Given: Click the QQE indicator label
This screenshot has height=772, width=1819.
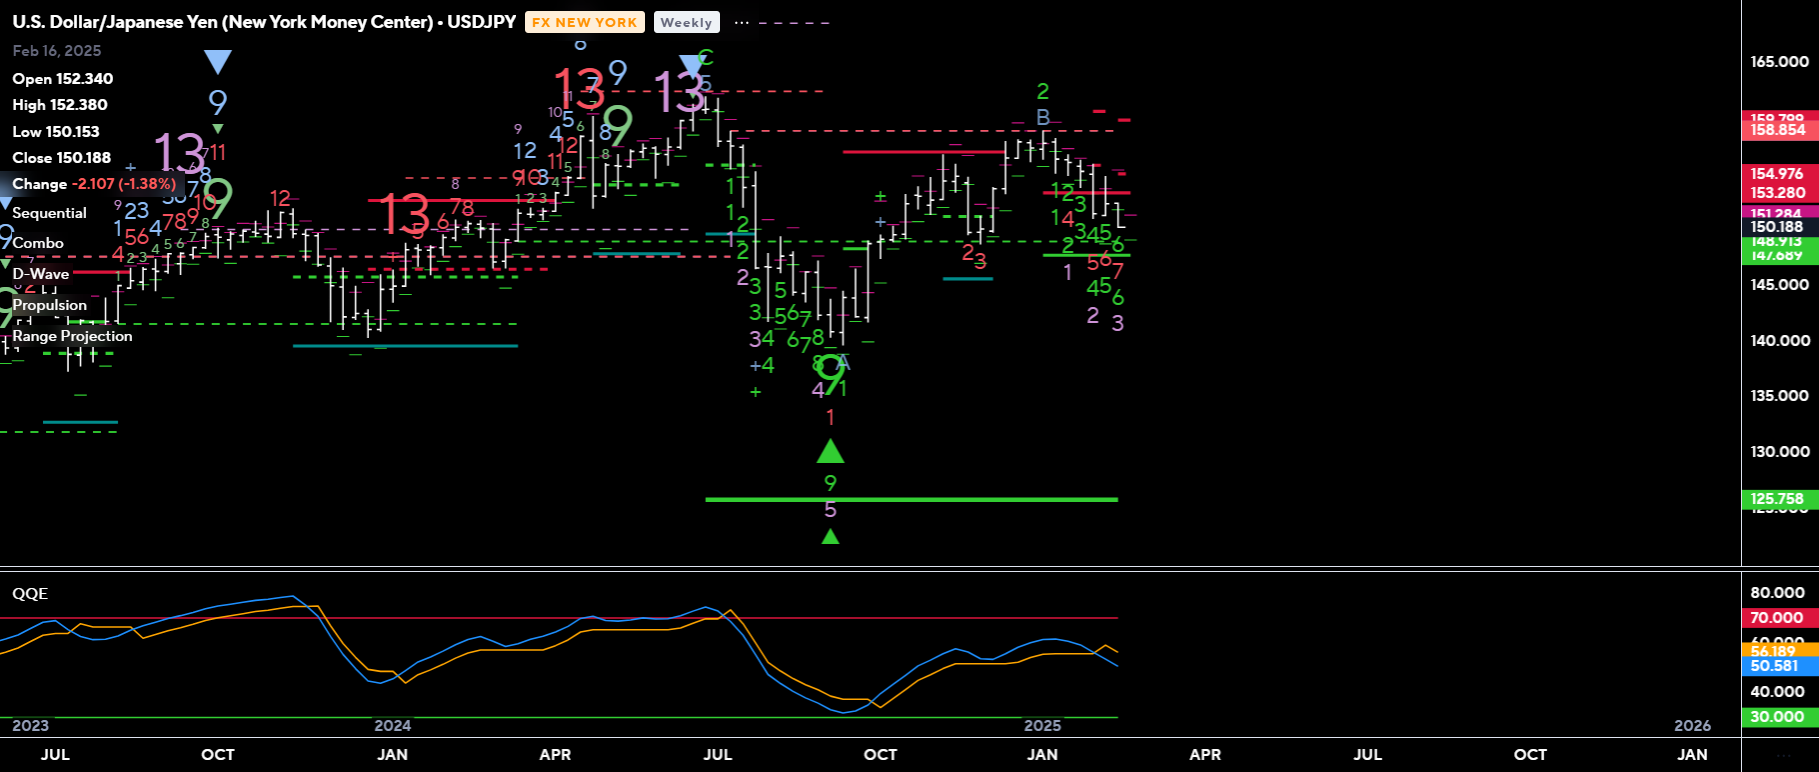Looking at the screenshot, I should [30, 594].
